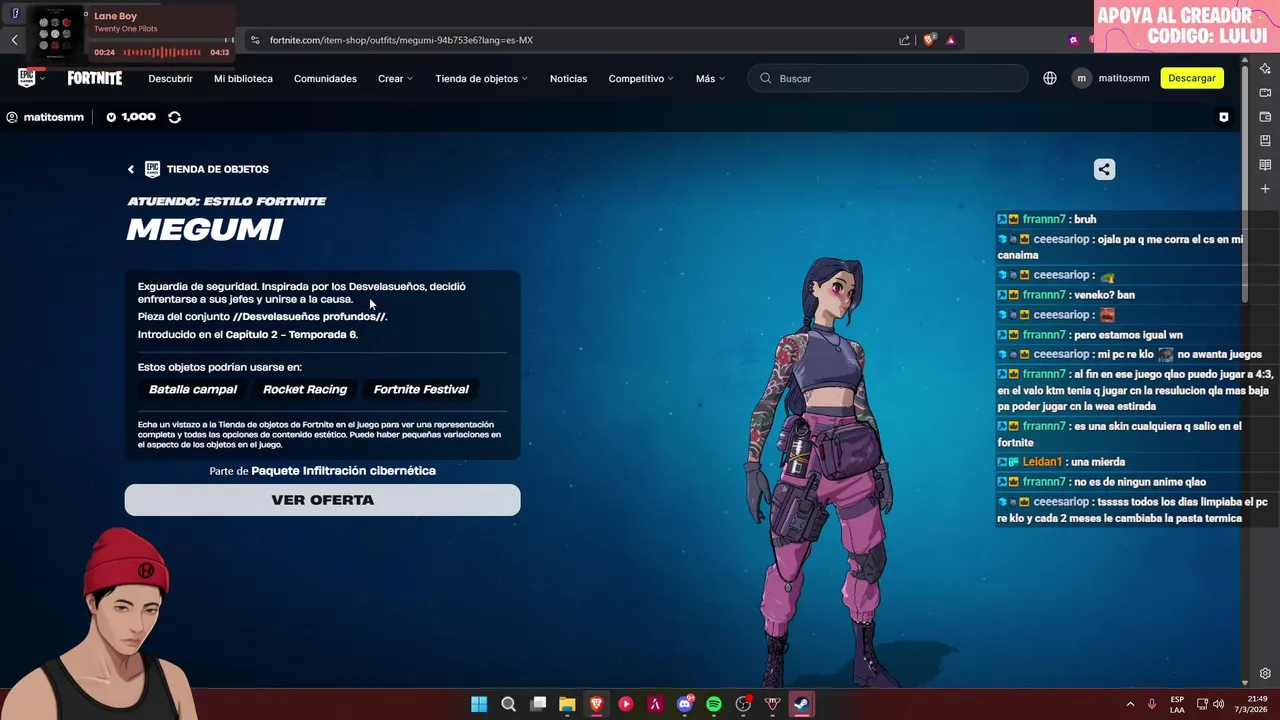Click the browser address bar URL

point(401,40)
